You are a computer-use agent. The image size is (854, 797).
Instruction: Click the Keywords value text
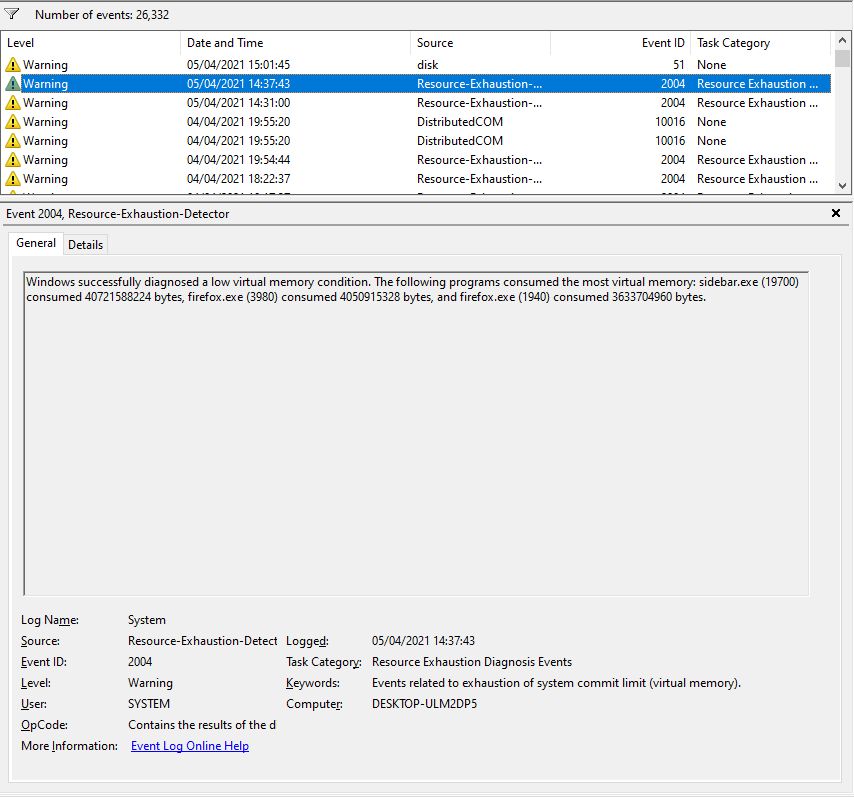(x=556, y=683)
